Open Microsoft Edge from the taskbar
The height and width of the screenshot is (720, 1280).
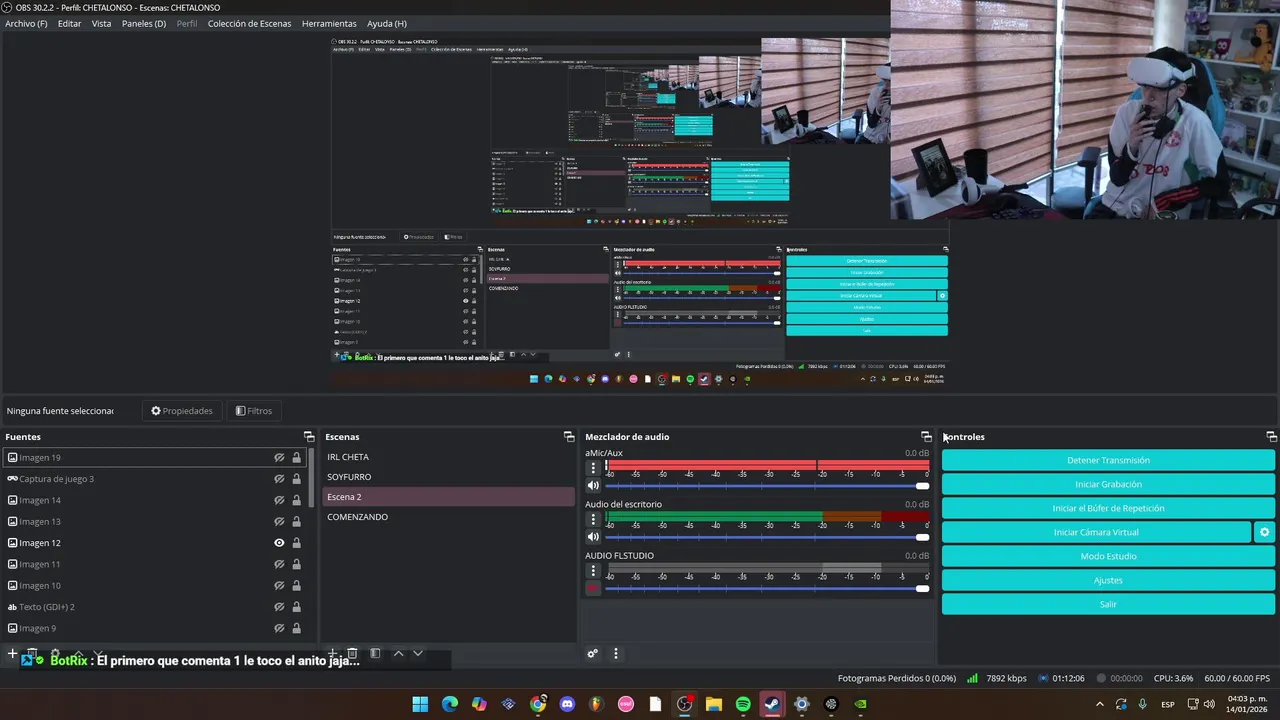[450, 704]
